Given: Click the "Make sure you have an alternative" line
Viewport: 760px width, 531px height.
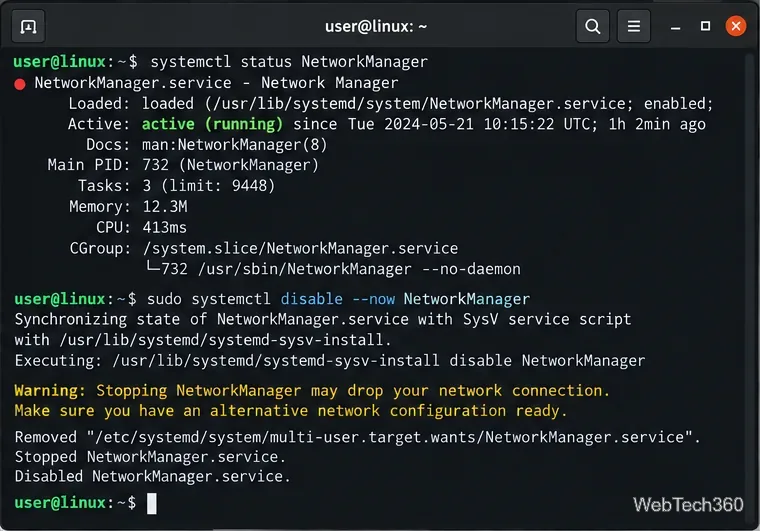Looking at the screenshot, I should (x=291, y=411).
